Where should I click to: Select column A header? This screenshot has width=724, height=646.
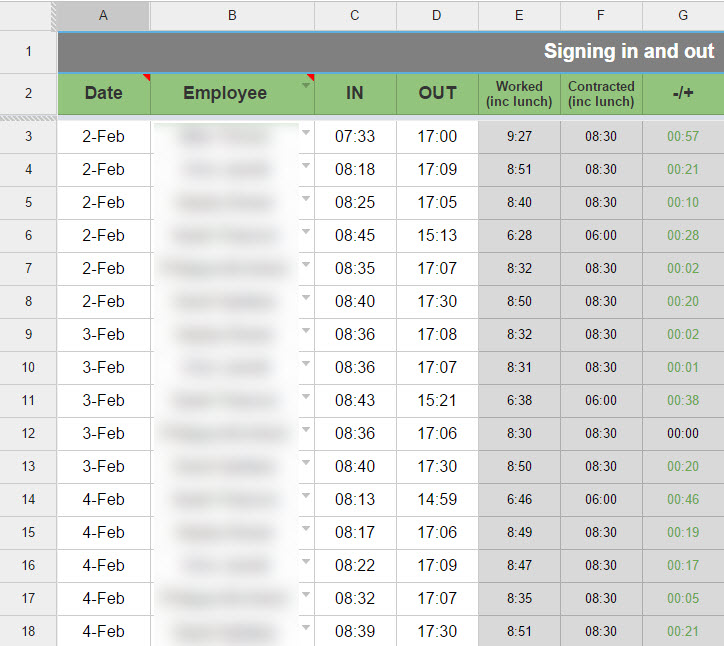pyautogui.click(x=104, y=15)
